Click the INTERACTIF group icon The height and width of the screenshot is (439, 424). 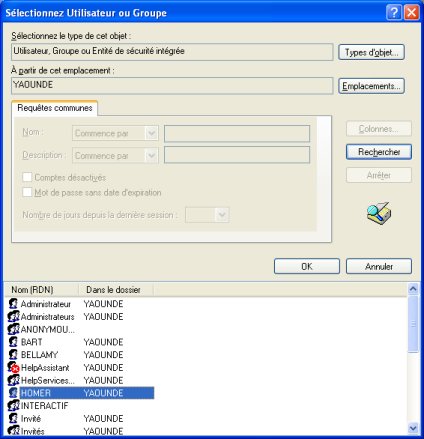tap(14, 406)
